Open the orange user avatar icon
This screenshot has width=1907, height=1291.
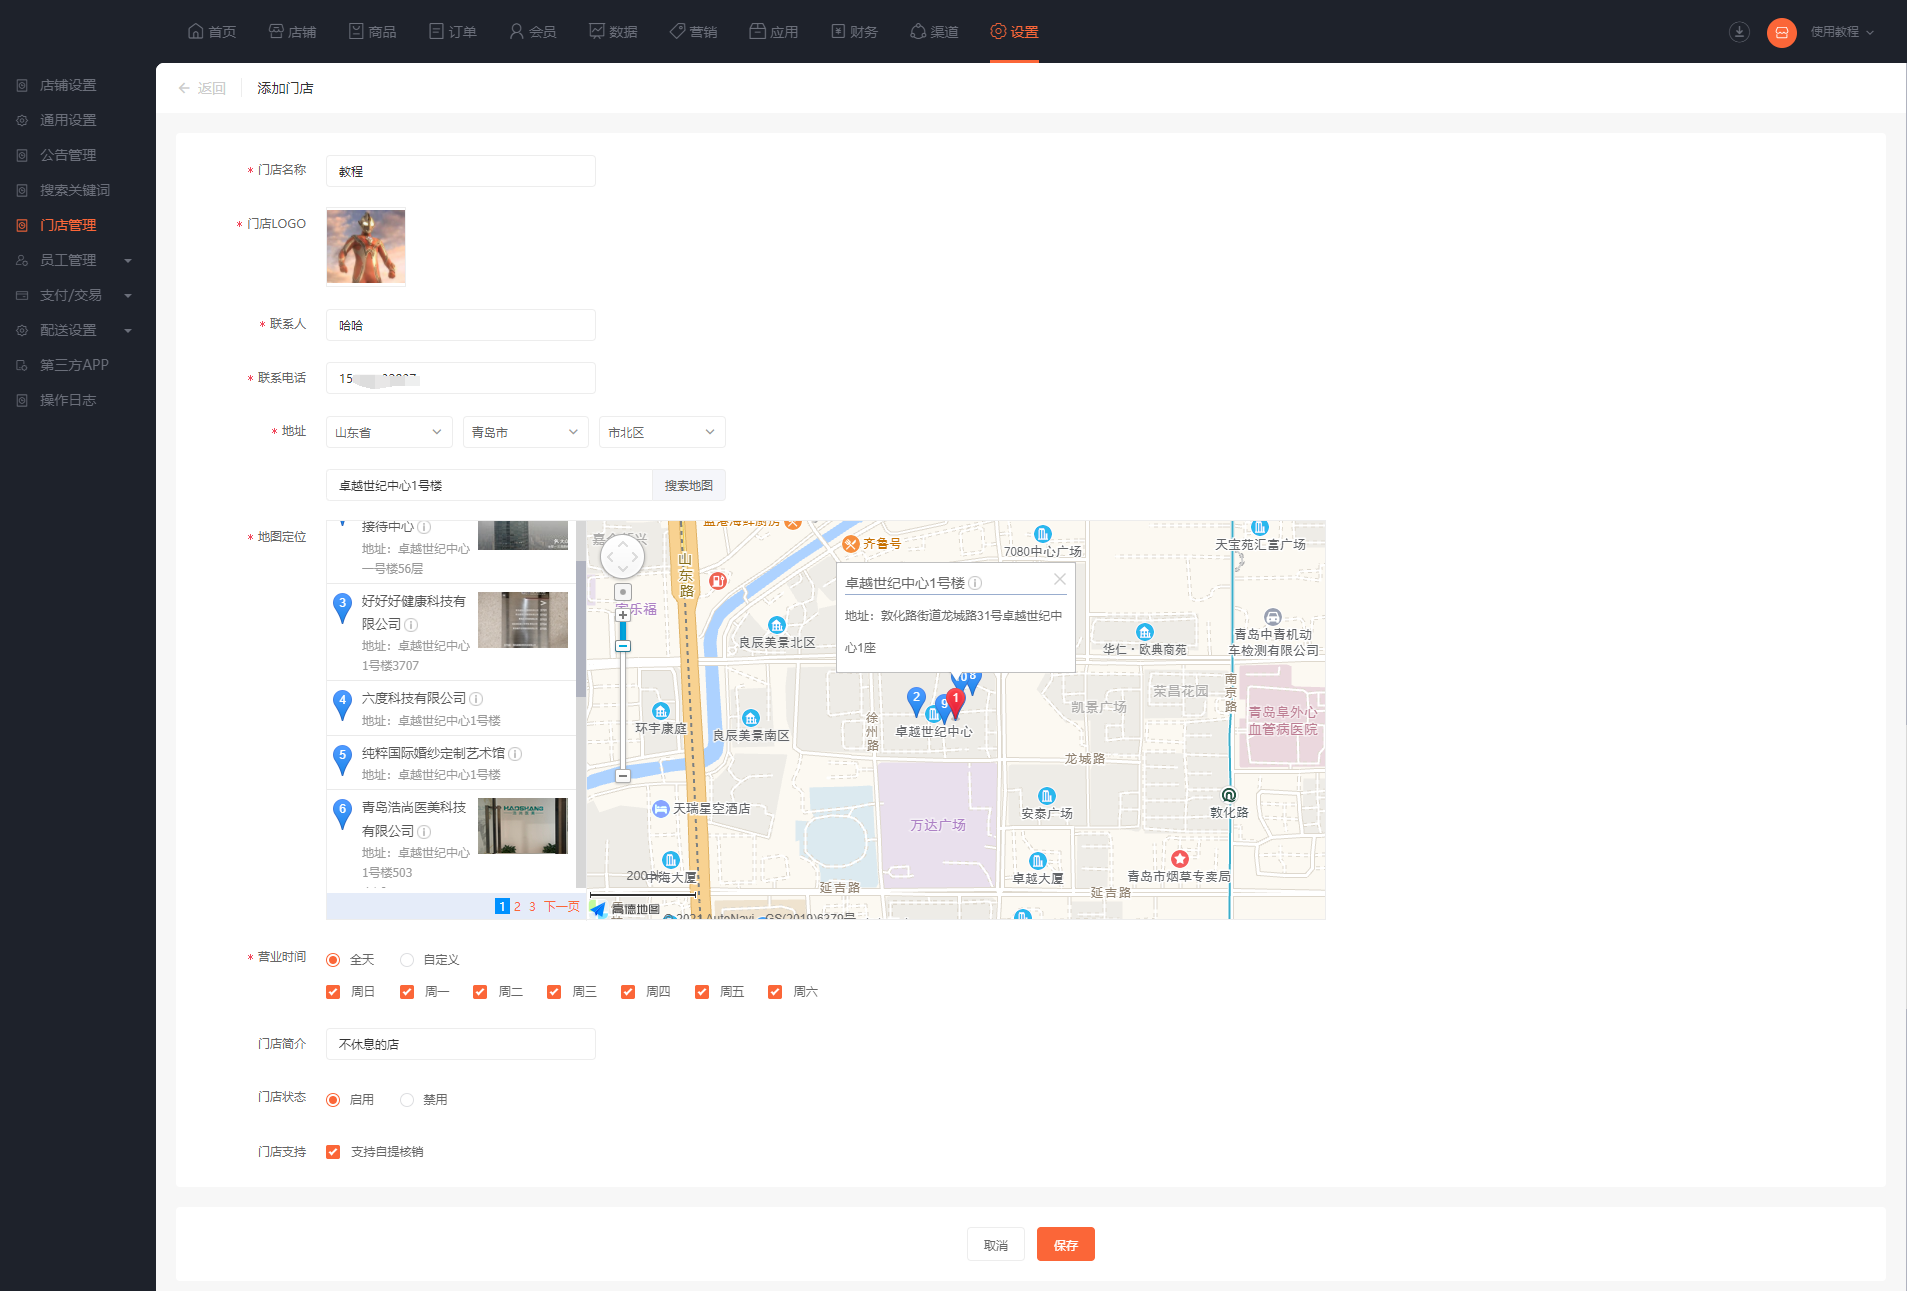tap(1781, 32)
